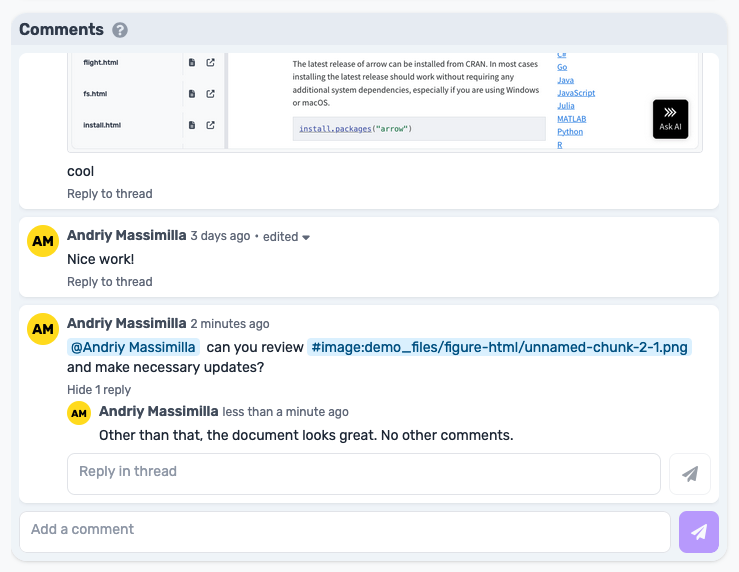Click the Python language link

[x=570, y=131]
